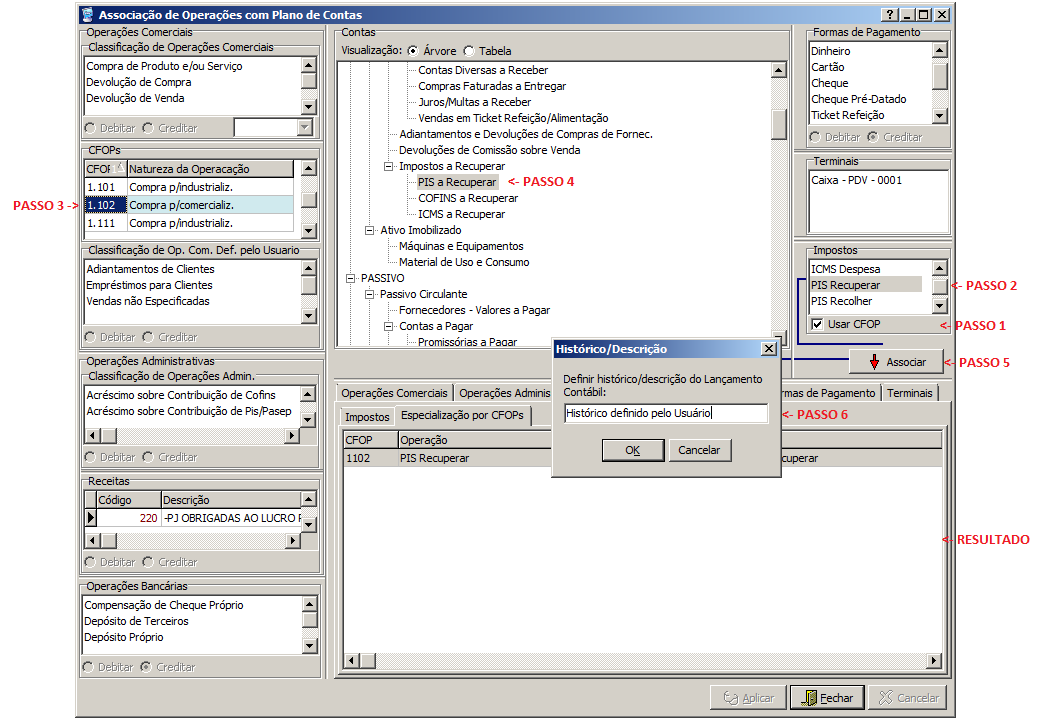Select the Árvore visualization radio button
1041x718 pixels.
tap(412, 51)
